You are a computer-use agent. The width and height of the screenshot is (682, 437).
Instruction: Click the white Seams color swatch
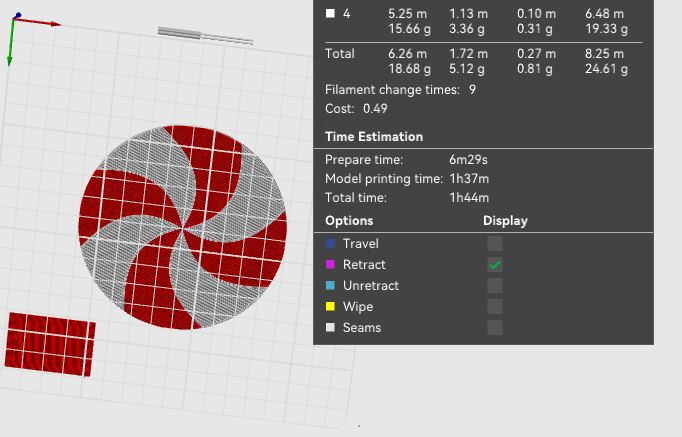(330, 327)
